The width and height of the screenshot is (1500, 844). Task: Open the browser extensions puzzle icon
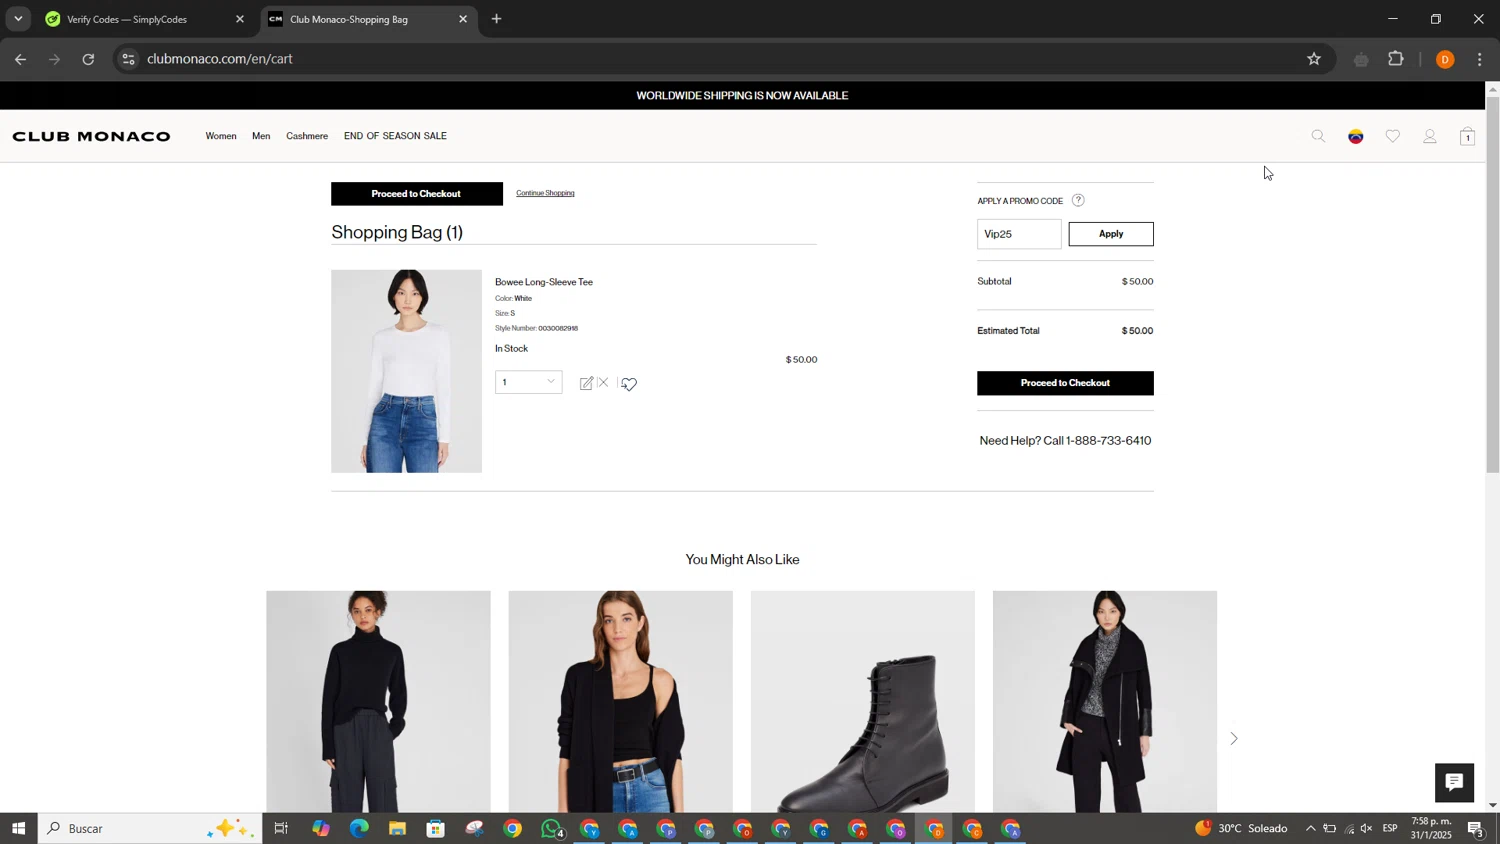(x=1397, y=59)
